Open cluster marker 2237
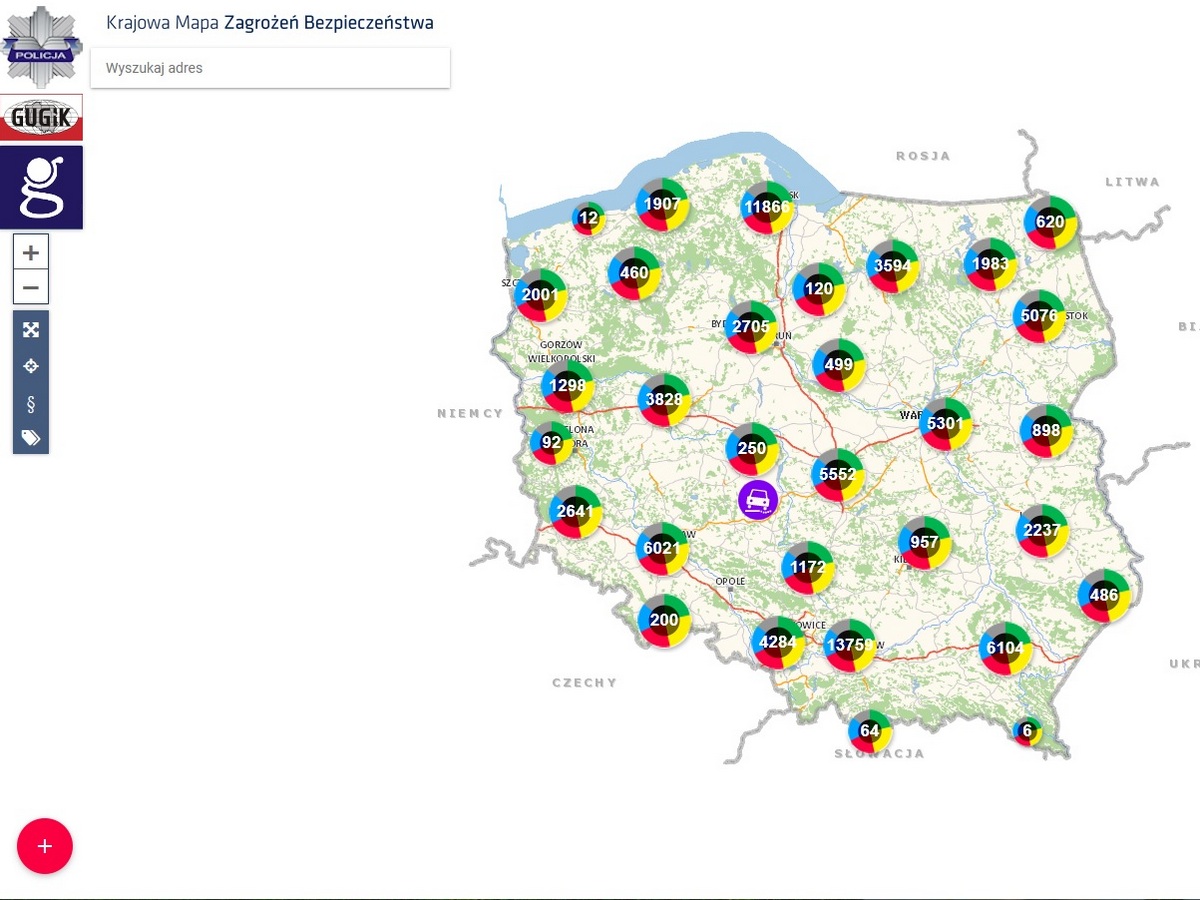The image size is (1200, 900). pos(1042,531)
